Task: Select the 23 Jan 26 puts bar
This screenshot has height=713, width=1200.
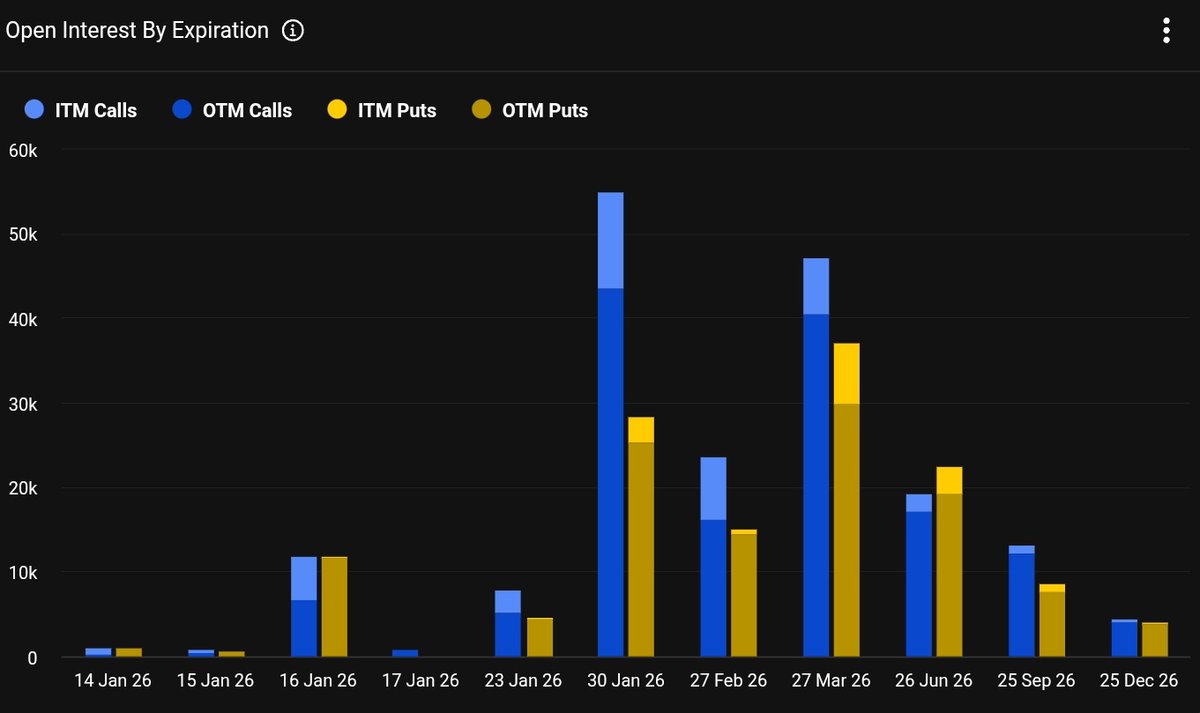Action: pos(539,637)
